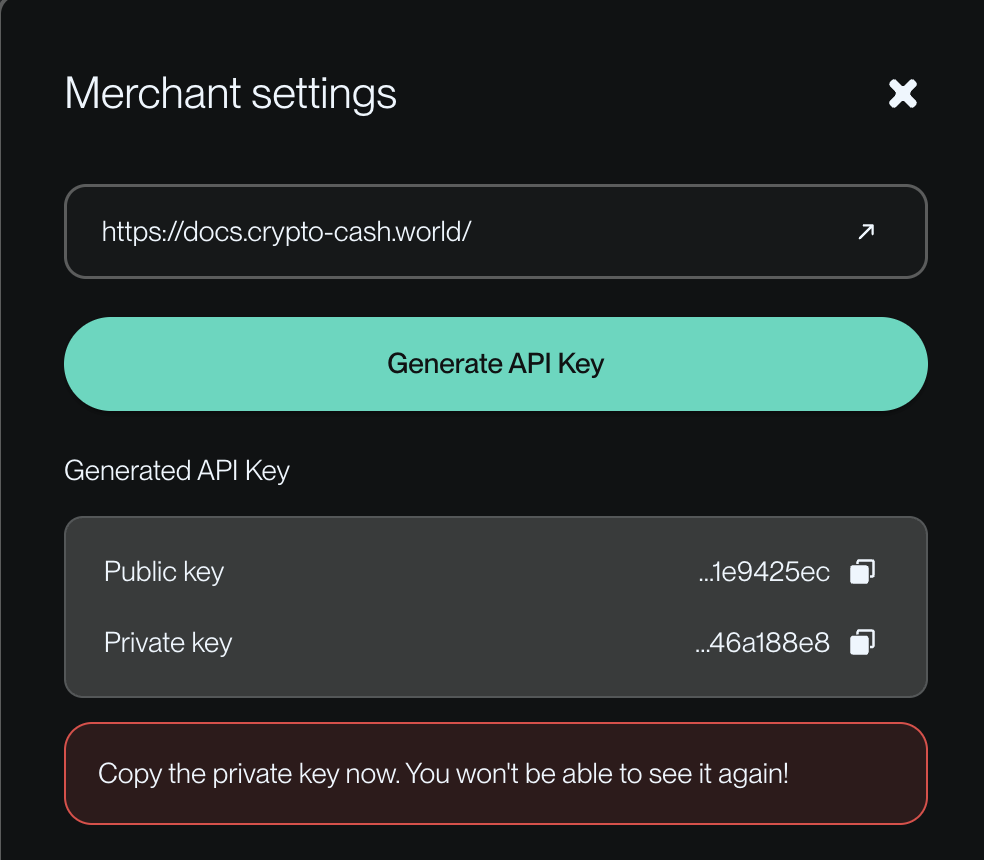Click the Generated API Key heading

[177, 470]
